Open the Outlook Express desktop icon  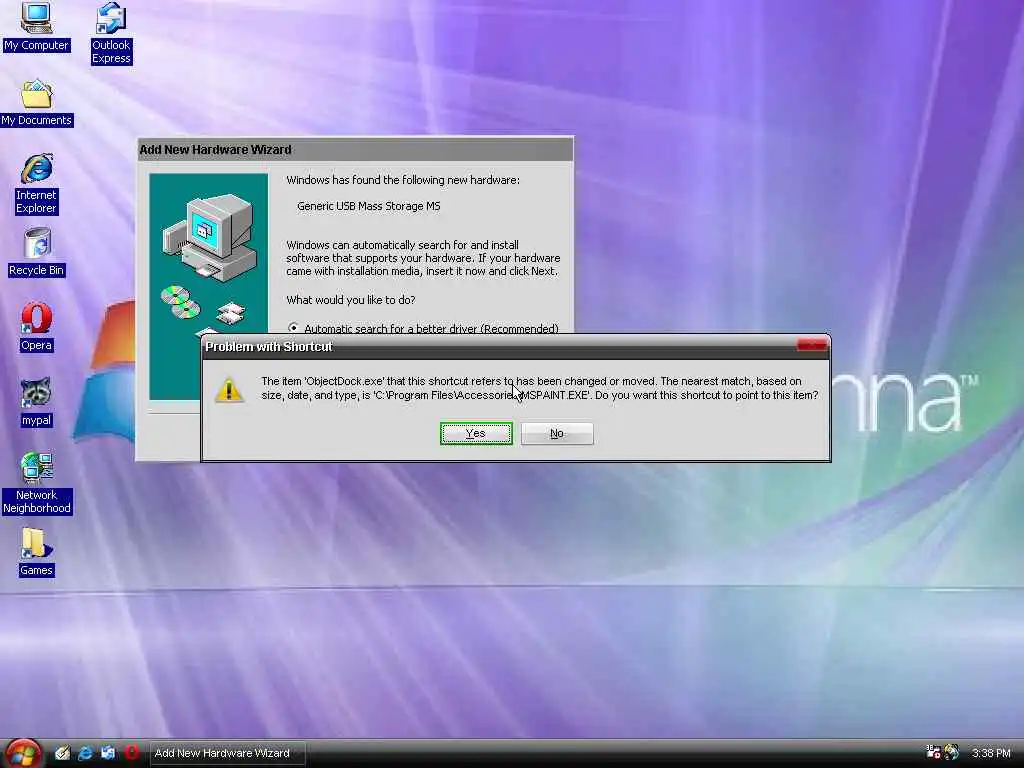111,33
